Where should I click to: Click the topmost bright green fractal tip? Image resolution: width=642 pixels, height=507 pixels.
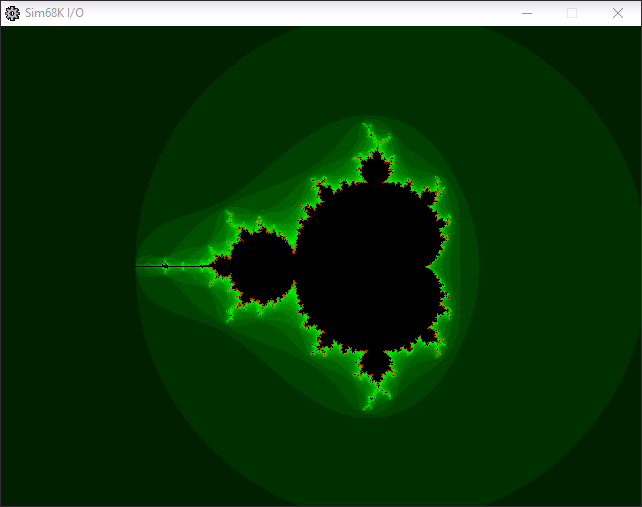pyautogui.click(x=368, y=125)
